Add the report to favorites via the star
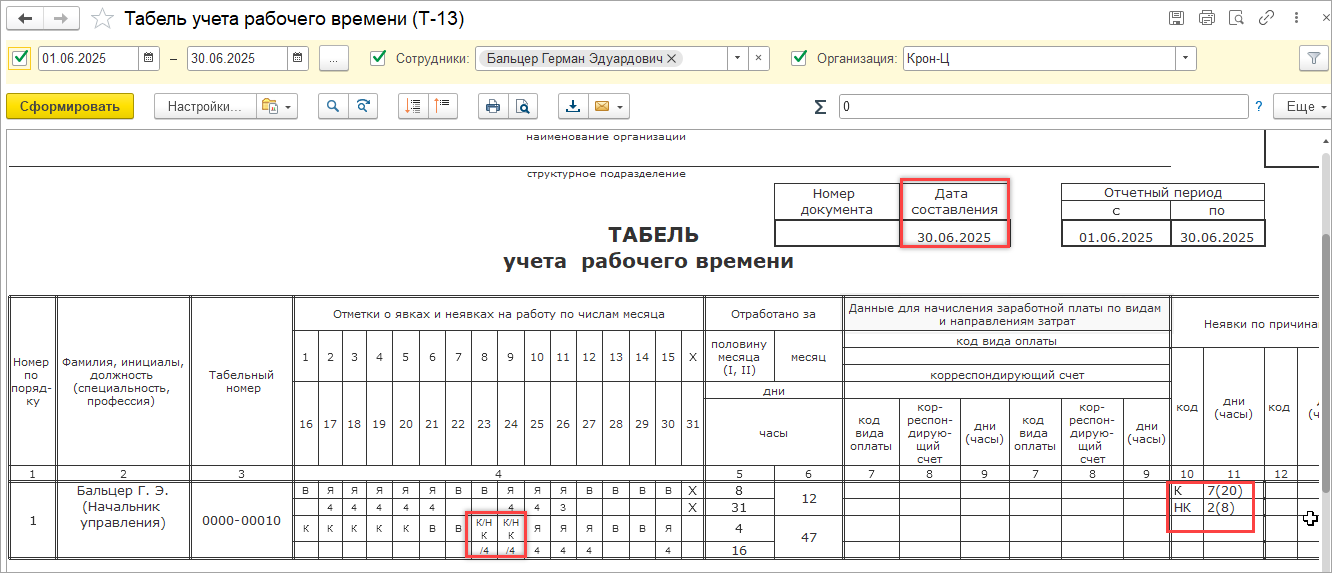This screenshot has height=573, width=1332. coord(101,19)
